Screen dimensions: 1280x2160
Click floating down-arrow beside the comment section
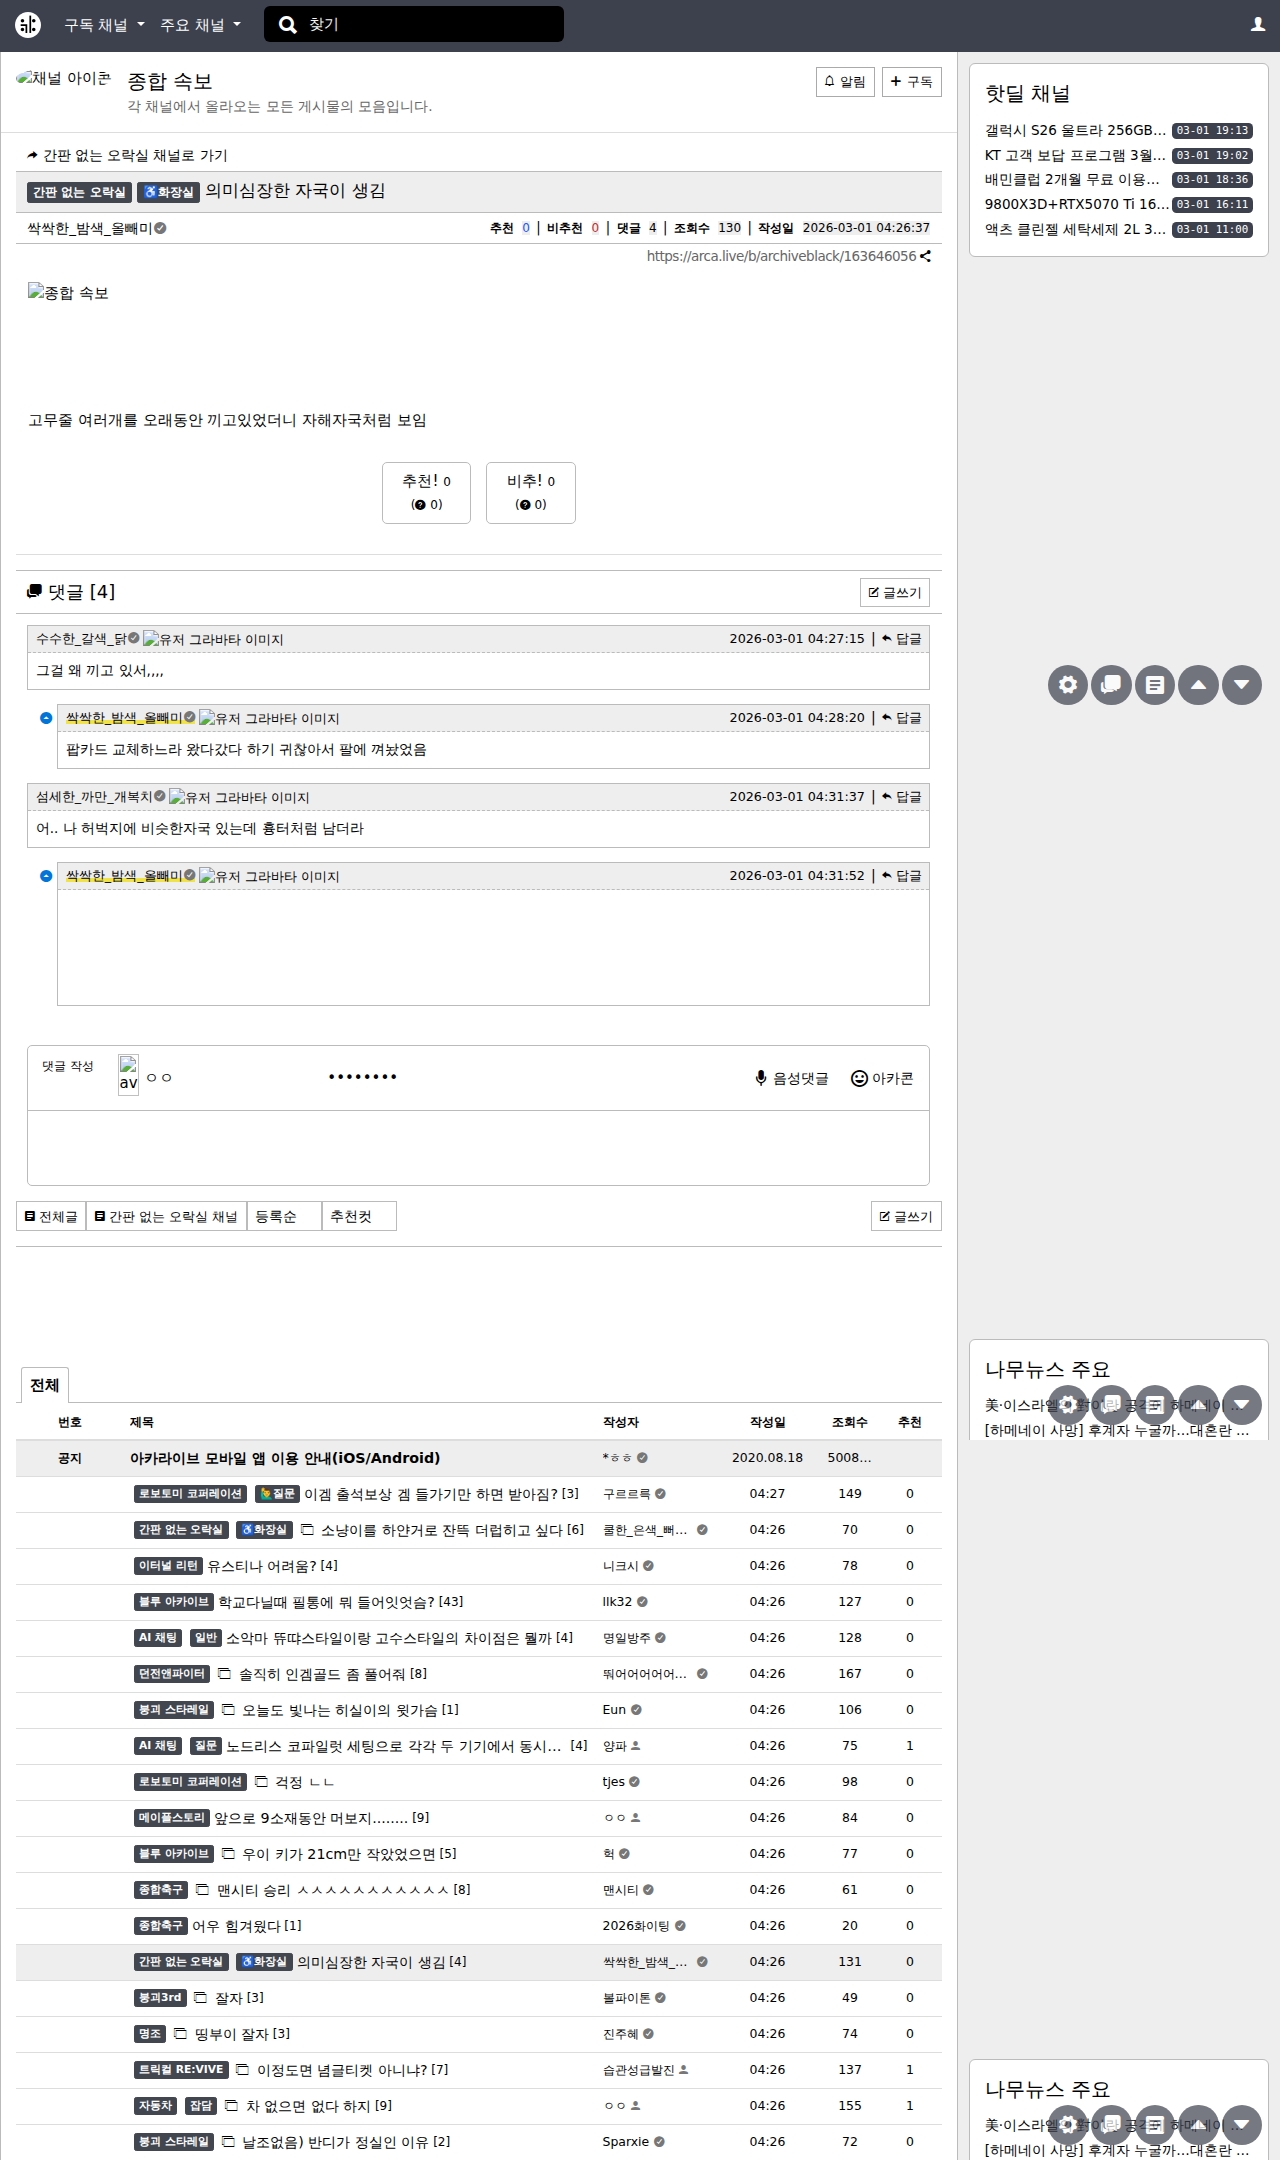click(x=1242, y=685)
